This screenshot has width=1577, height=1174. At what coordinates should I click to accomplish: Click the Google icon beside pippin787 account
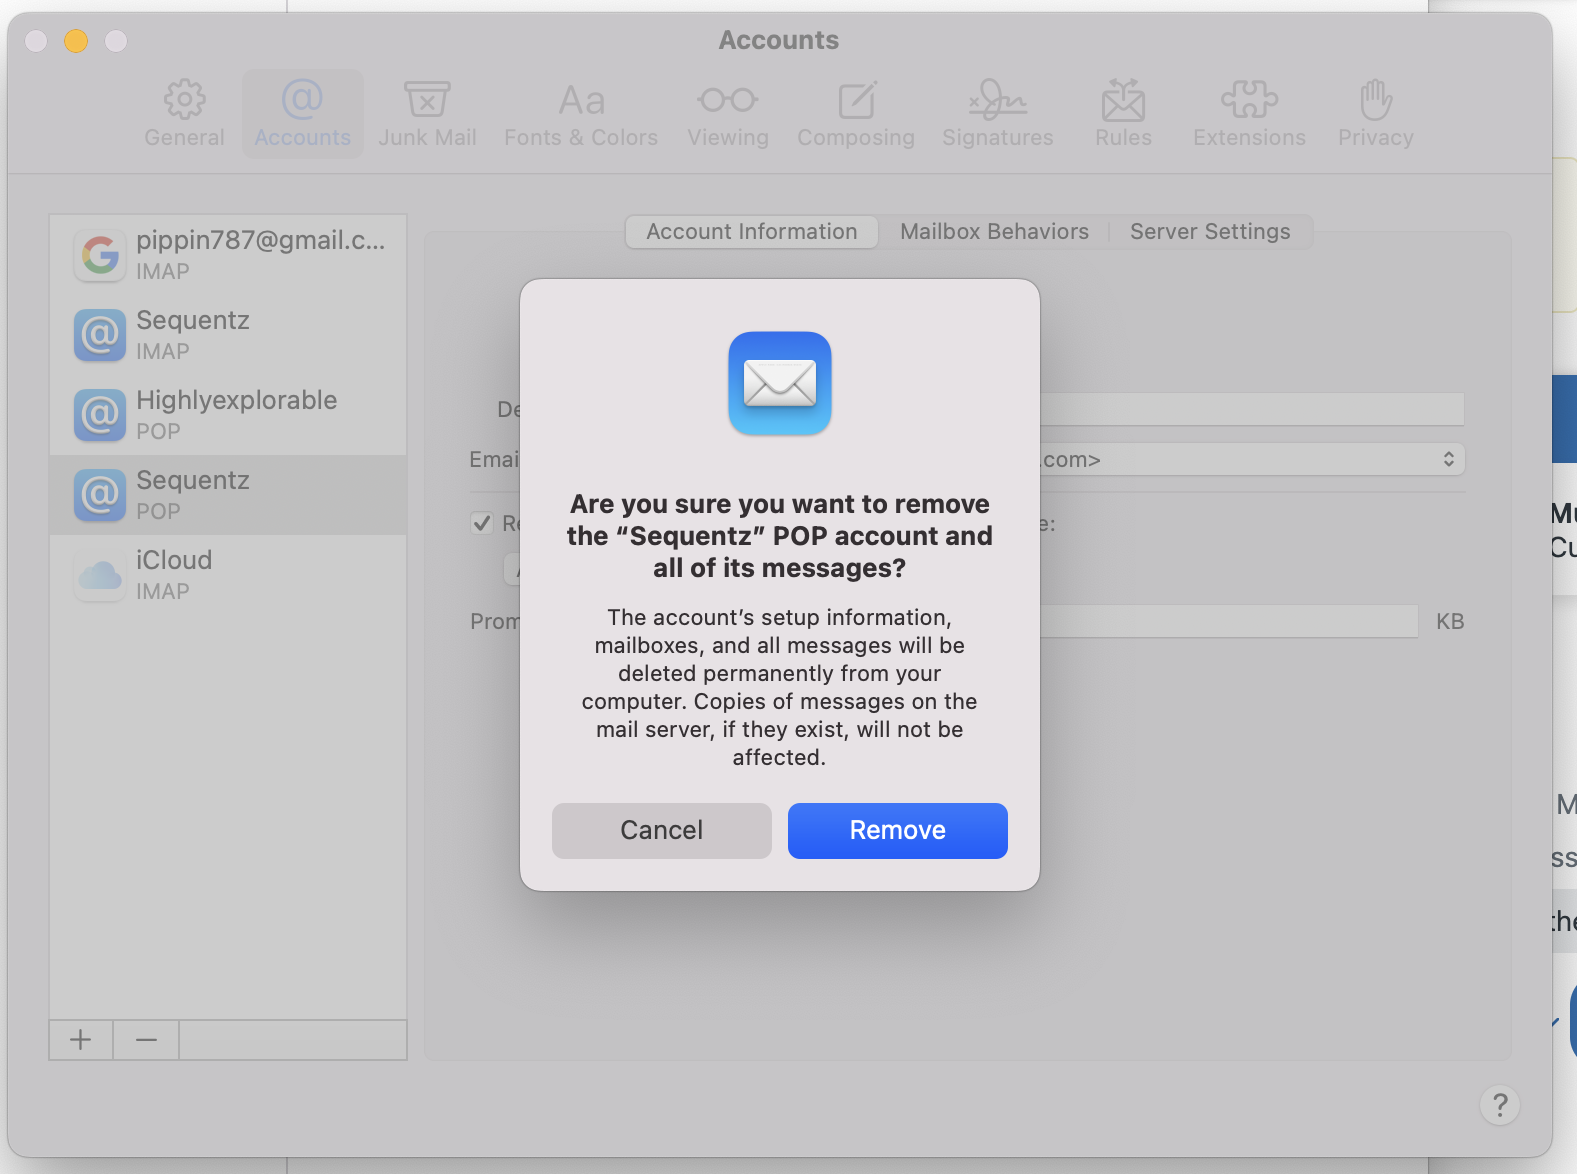pos(100,255)
